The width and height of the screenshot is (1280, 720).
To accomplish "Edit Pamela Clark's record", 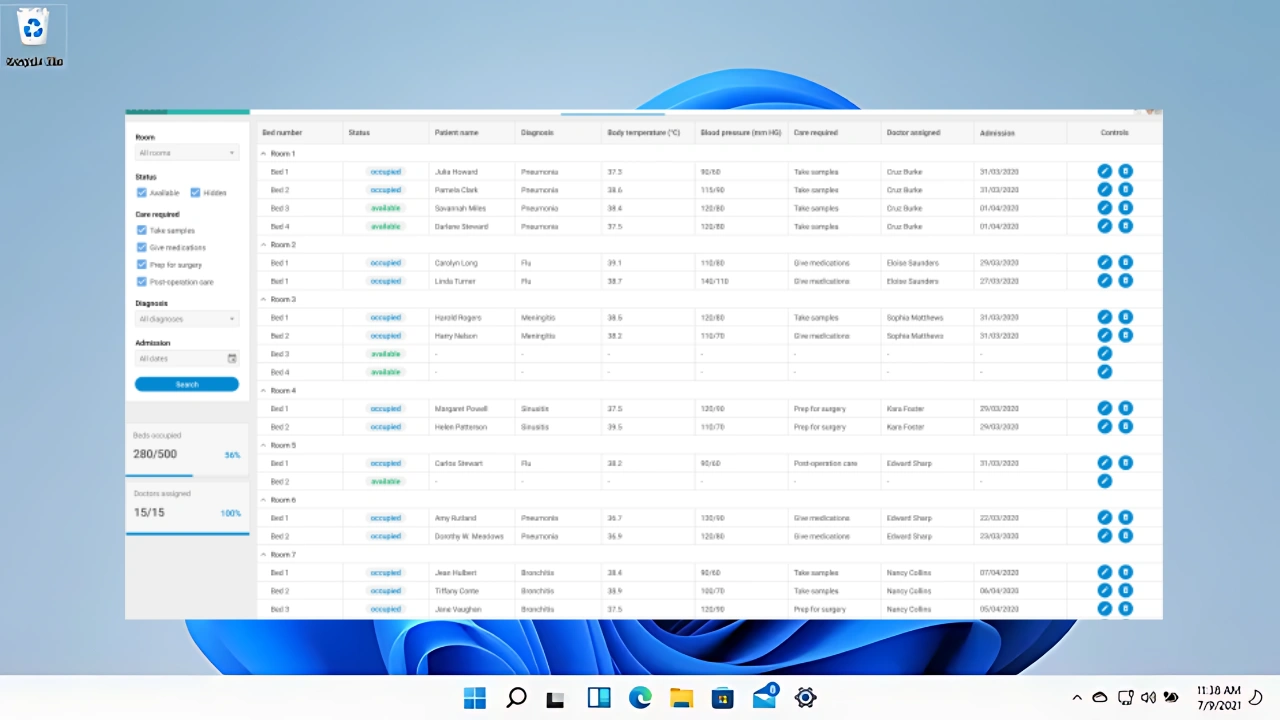I will pos(1105,190).
